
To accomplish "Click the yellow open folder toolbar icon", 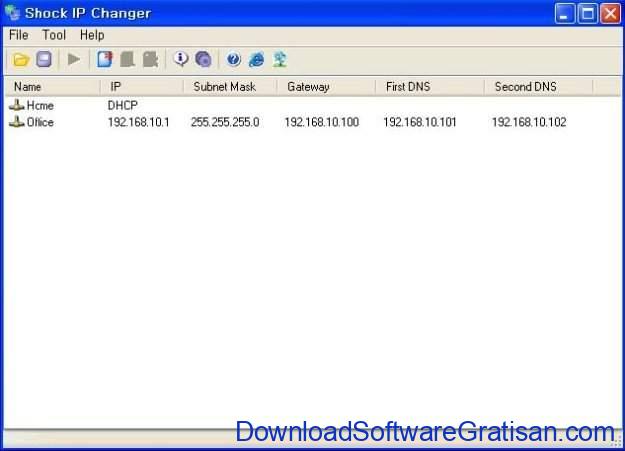I will click(x=21, y=60).
